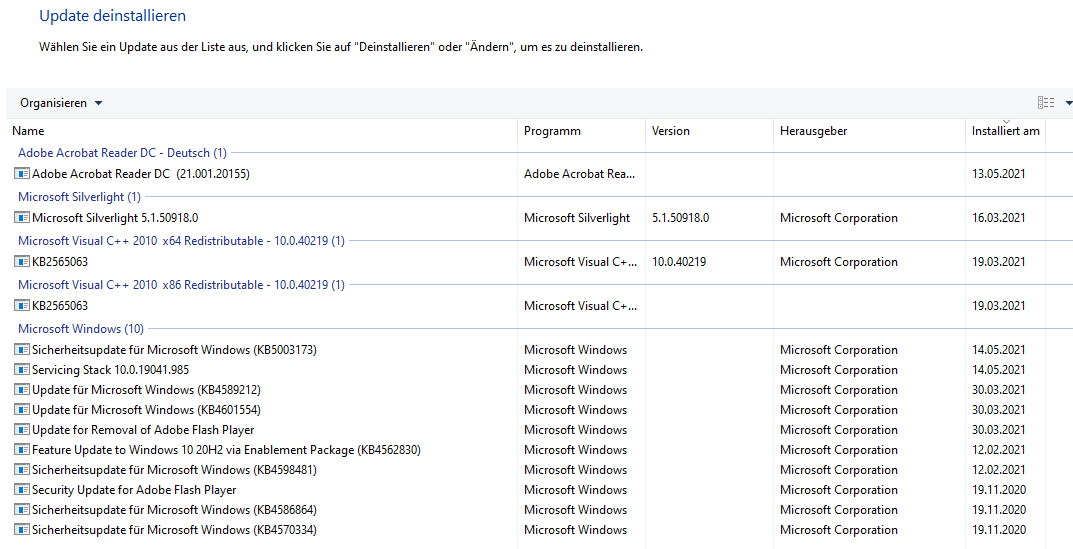Select KB2565063 in x64 Redistributable group
The width and height of the screenshot is (1073, 549).
(60, 261)
